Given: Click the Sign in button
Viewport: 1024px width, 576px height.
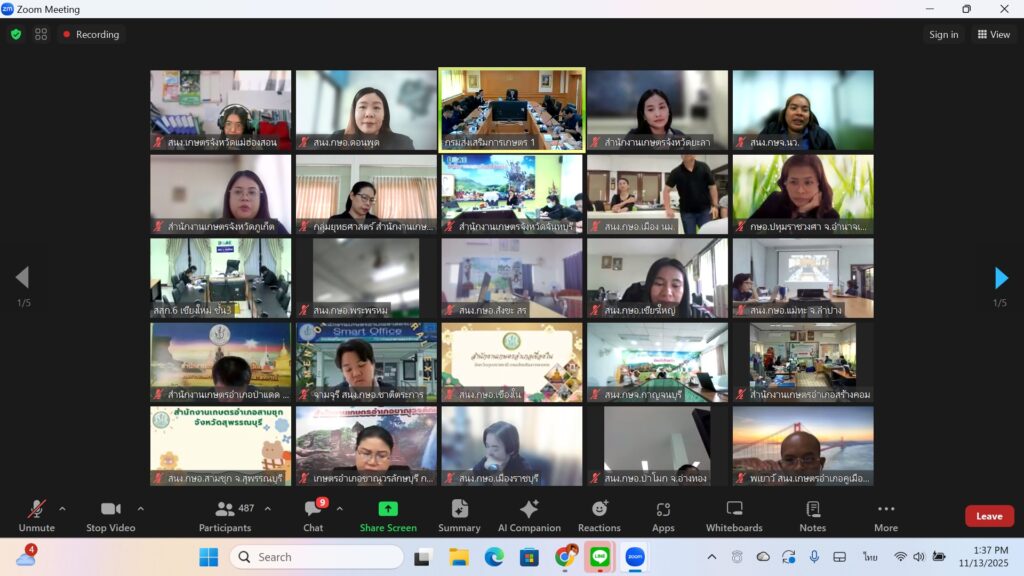Looking at the screenshot, I should click(943, 34).
